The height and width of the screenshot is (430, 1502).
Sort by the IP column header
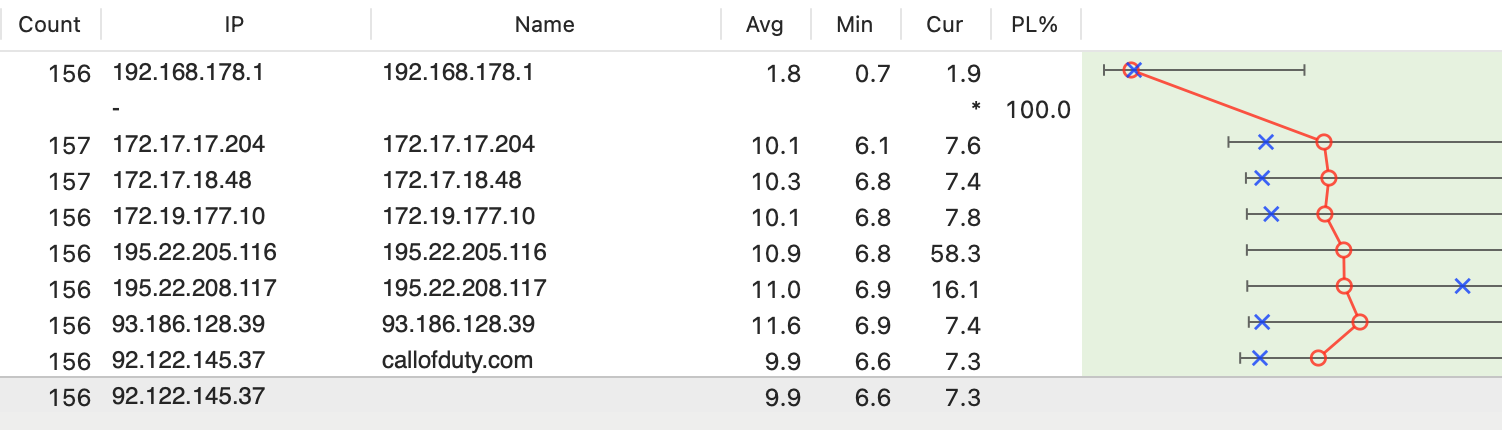pos(236,24)
